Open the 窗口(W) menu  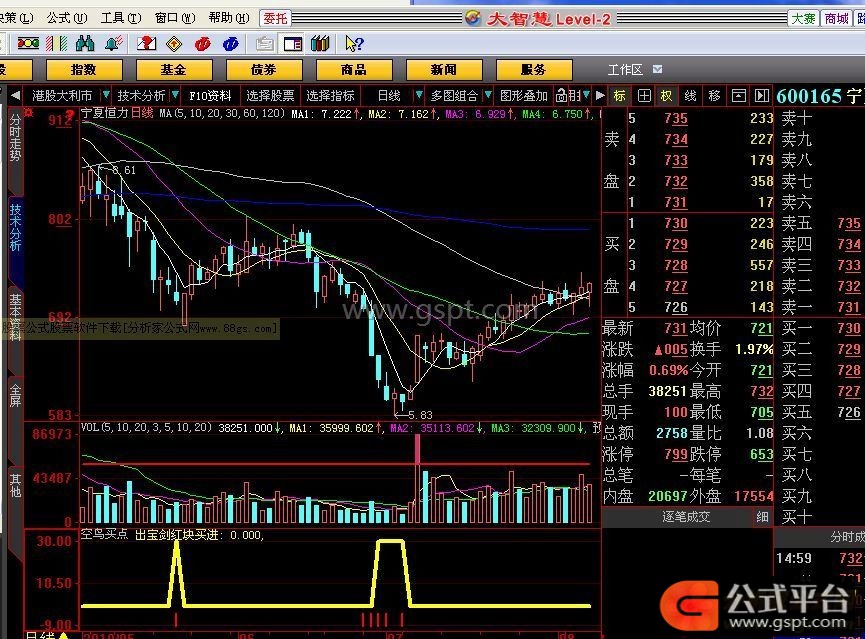[x=175, y=18]
